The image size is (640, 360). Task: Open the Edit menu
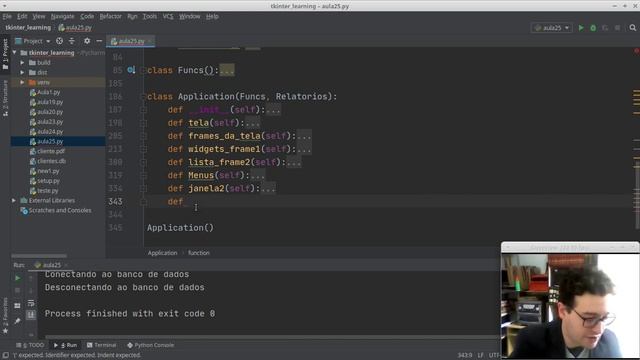tap(22, 16)
